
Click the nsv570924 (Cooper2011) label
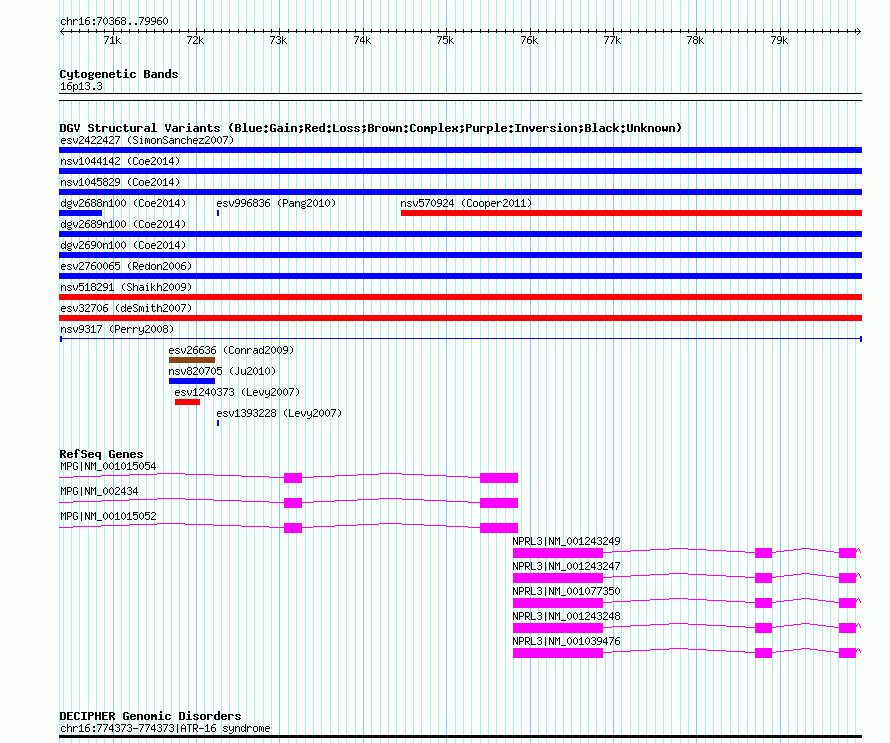tap(466, 203)
